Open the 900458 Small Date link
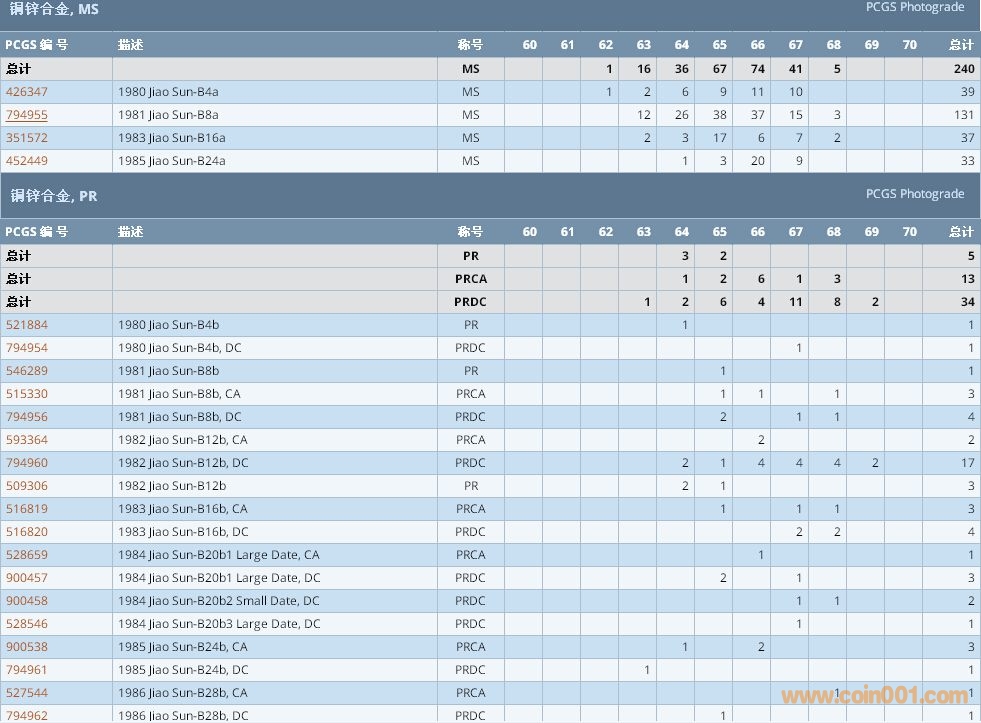Image resolution: width=981 pixels, height=723 pixels. [x=27, y=601]
